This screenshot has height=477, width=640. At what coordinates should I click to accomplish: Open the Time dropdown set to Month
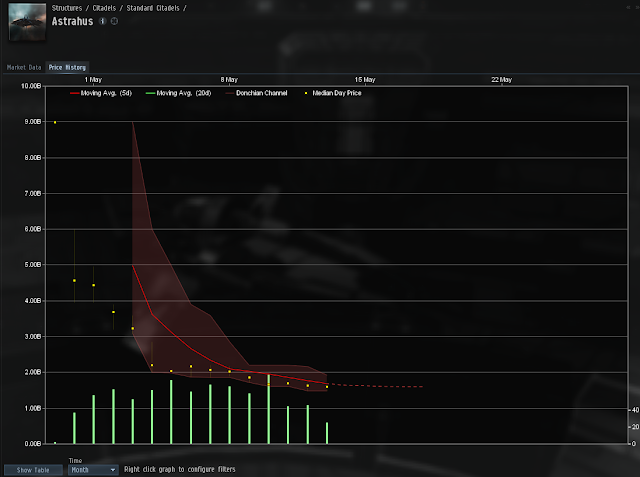93,470
